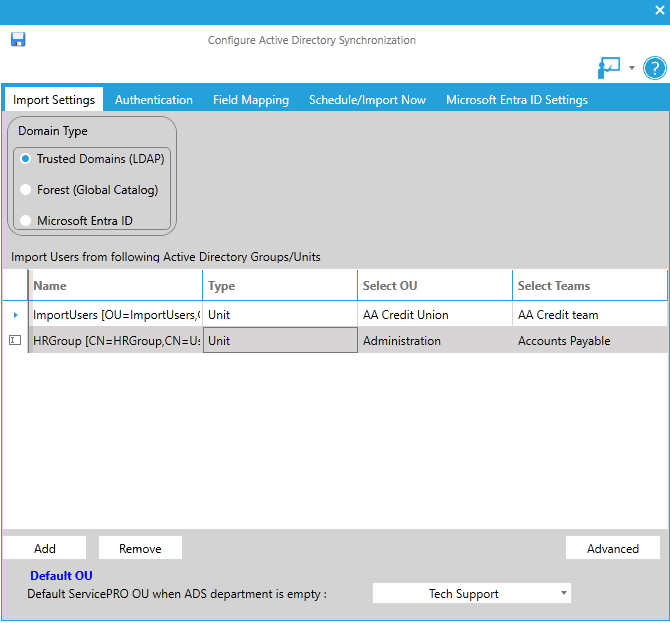The image size is (670, 623).
Task: Click the Accounts Payable teams cell
Action: tap(590, 341)
